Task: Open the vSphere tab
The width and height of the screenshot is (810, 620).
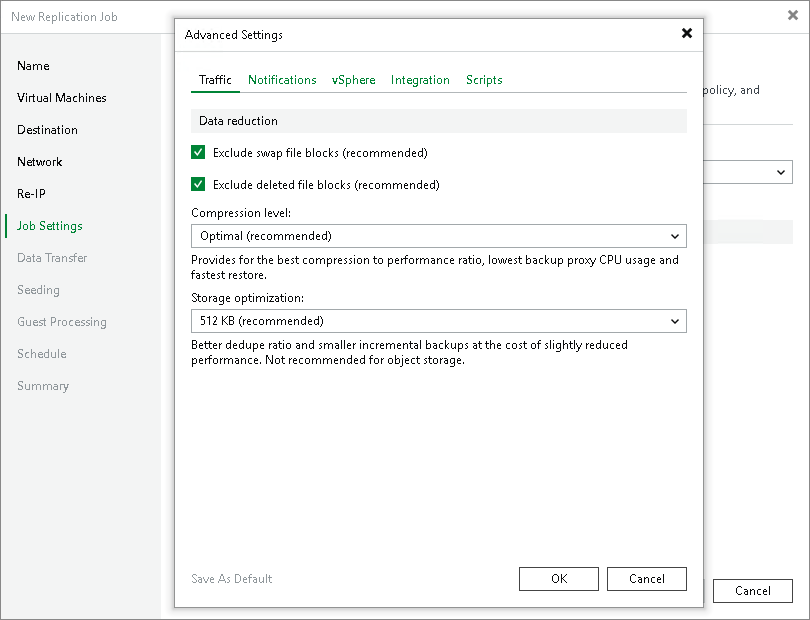Action: (x=353, y=80)
